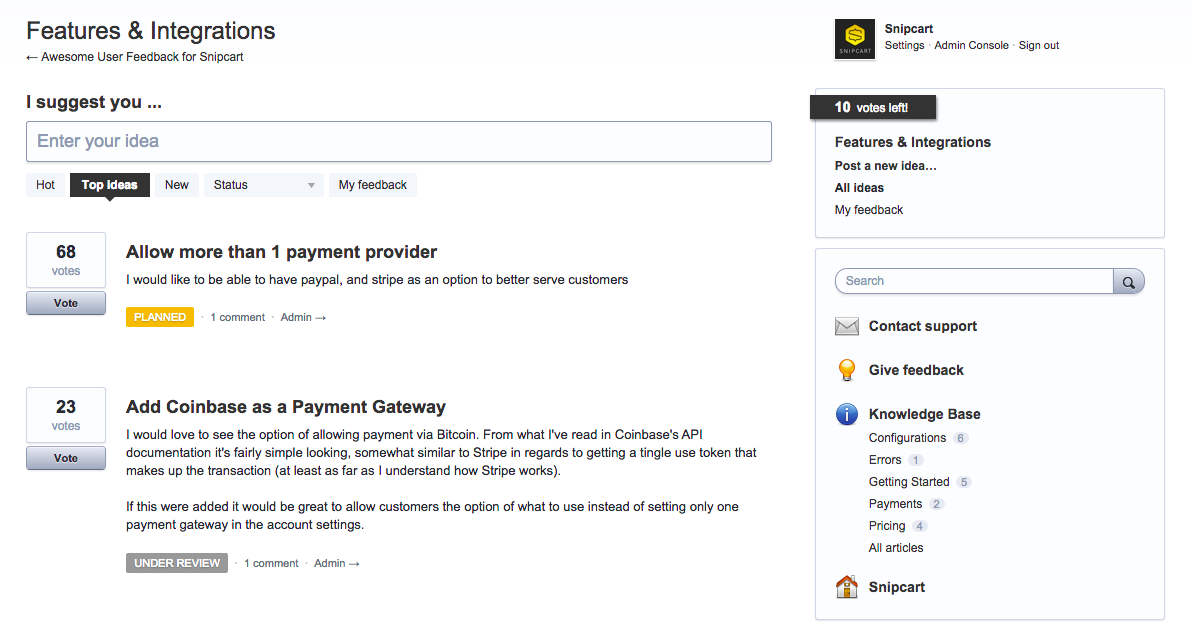This screenshot has height=630, width=1192.
Task: Vote for Allow more than 1 payment provider
Action: 66,303
